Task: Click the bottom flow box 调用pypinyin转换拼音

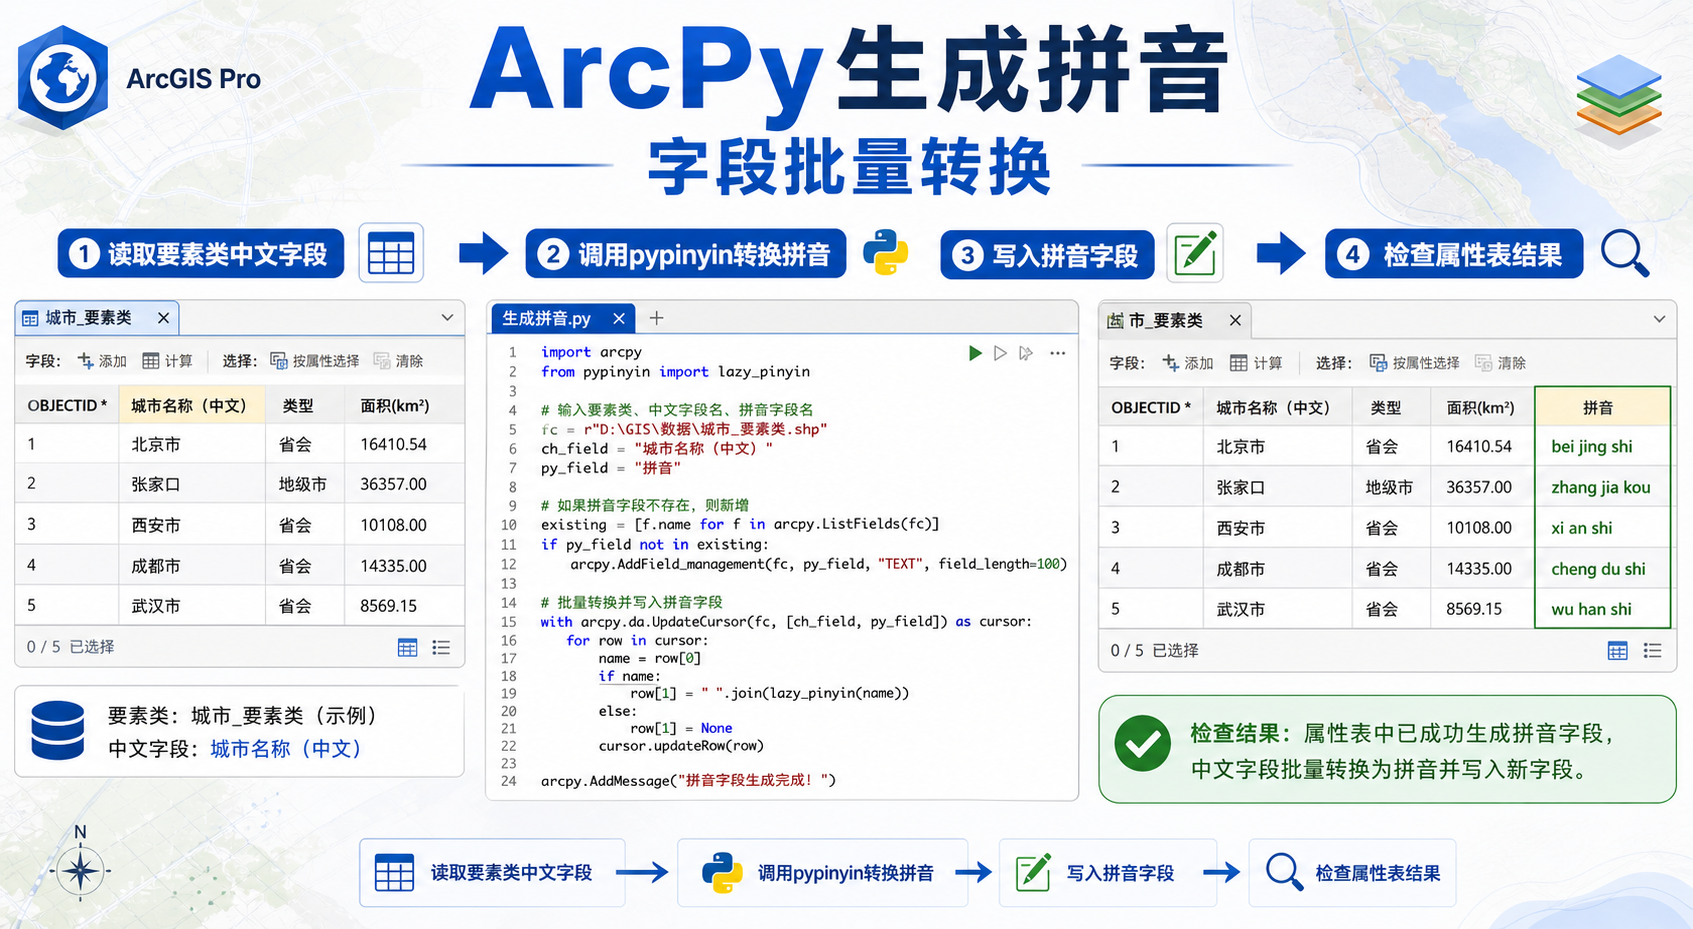Action: tap(822, 873)
